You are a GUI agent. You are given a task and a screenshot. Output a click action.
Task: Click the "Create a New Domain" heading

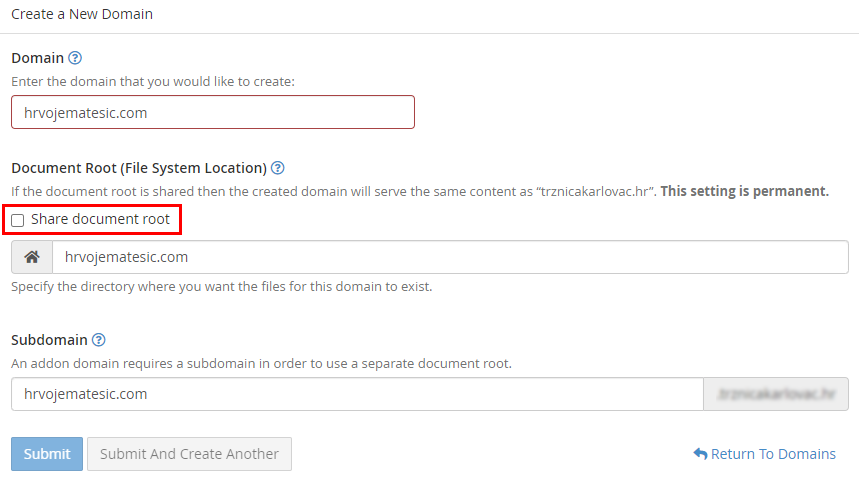[82, 15]
